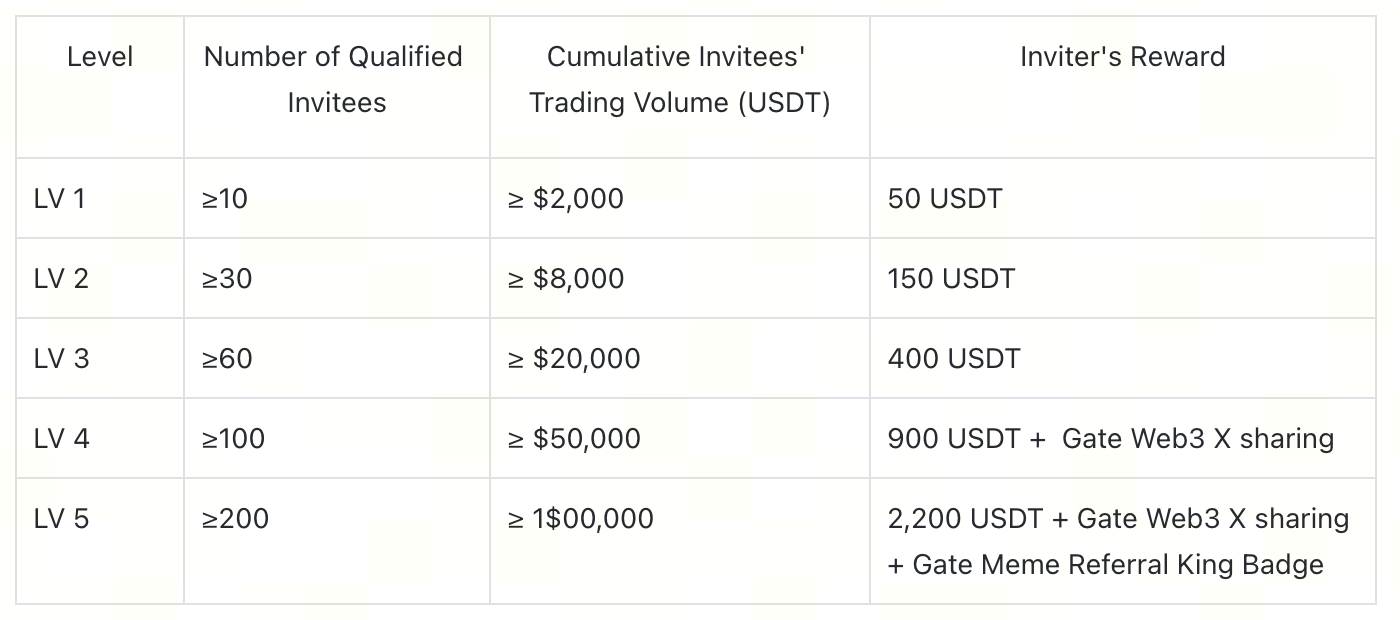This screenshot has height=620, width=1400.
Task: Click the Number of Qualified Invitees header
Action: tap(336, 79)
